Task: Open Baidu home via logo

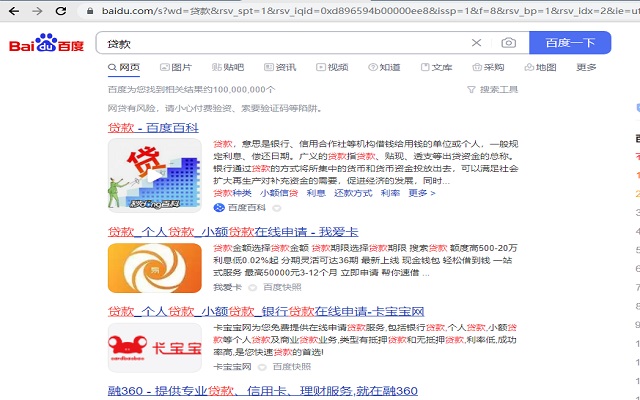Action: coord(46,43)
